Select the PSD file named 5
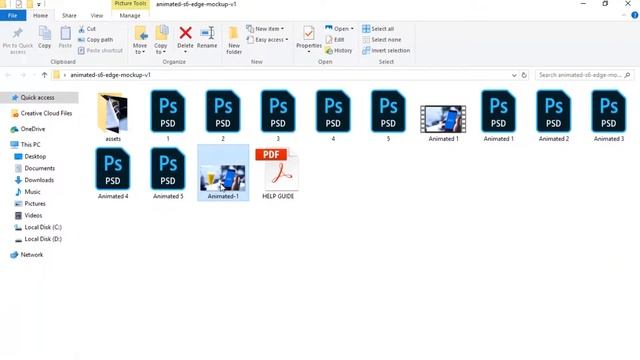Viewport: 640px width, 360px height. point(388,116)
